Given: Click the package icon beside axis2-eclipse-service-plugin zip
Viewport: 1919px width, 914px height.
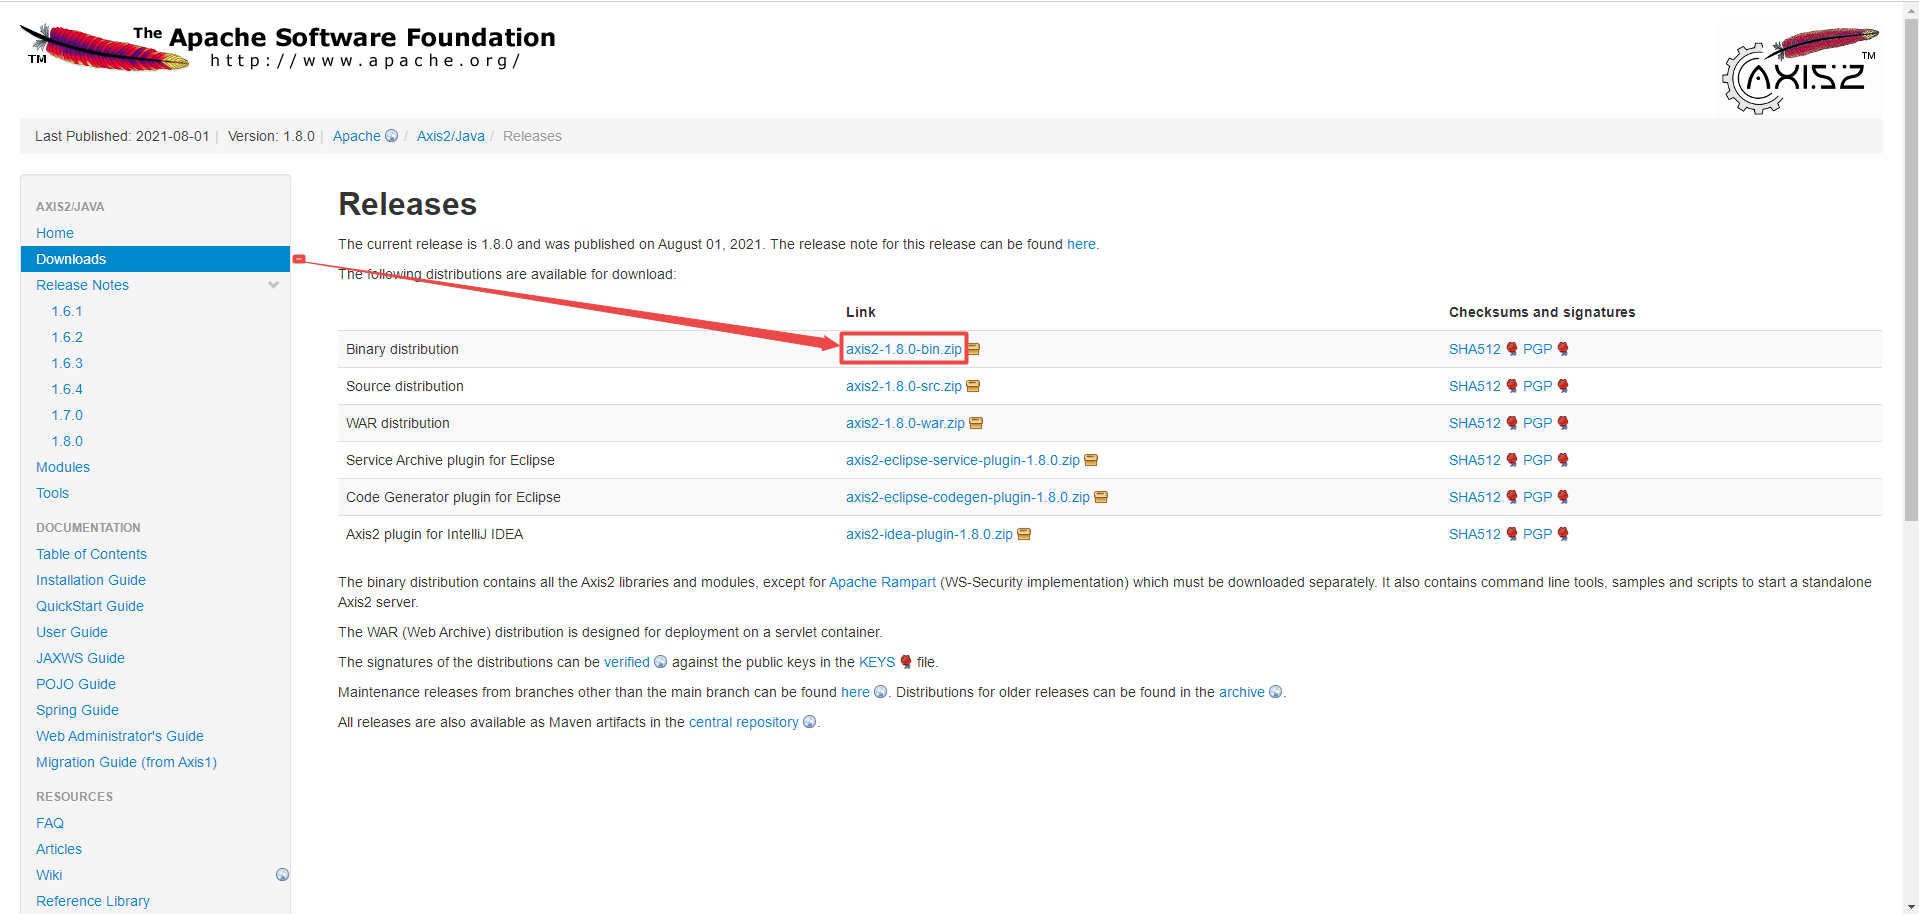Looking at the screenshot, I should pos(1091,460).
